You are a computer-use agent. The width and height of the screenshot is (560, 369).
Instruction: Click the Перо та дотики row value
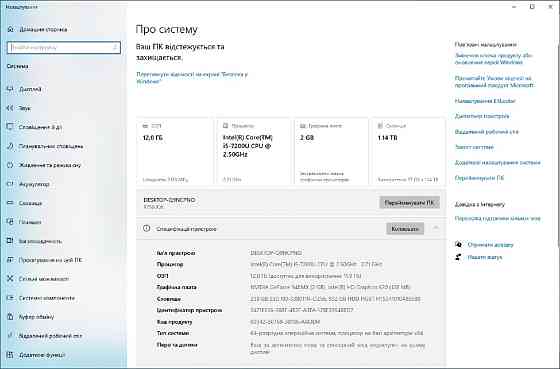coord(338,349)
